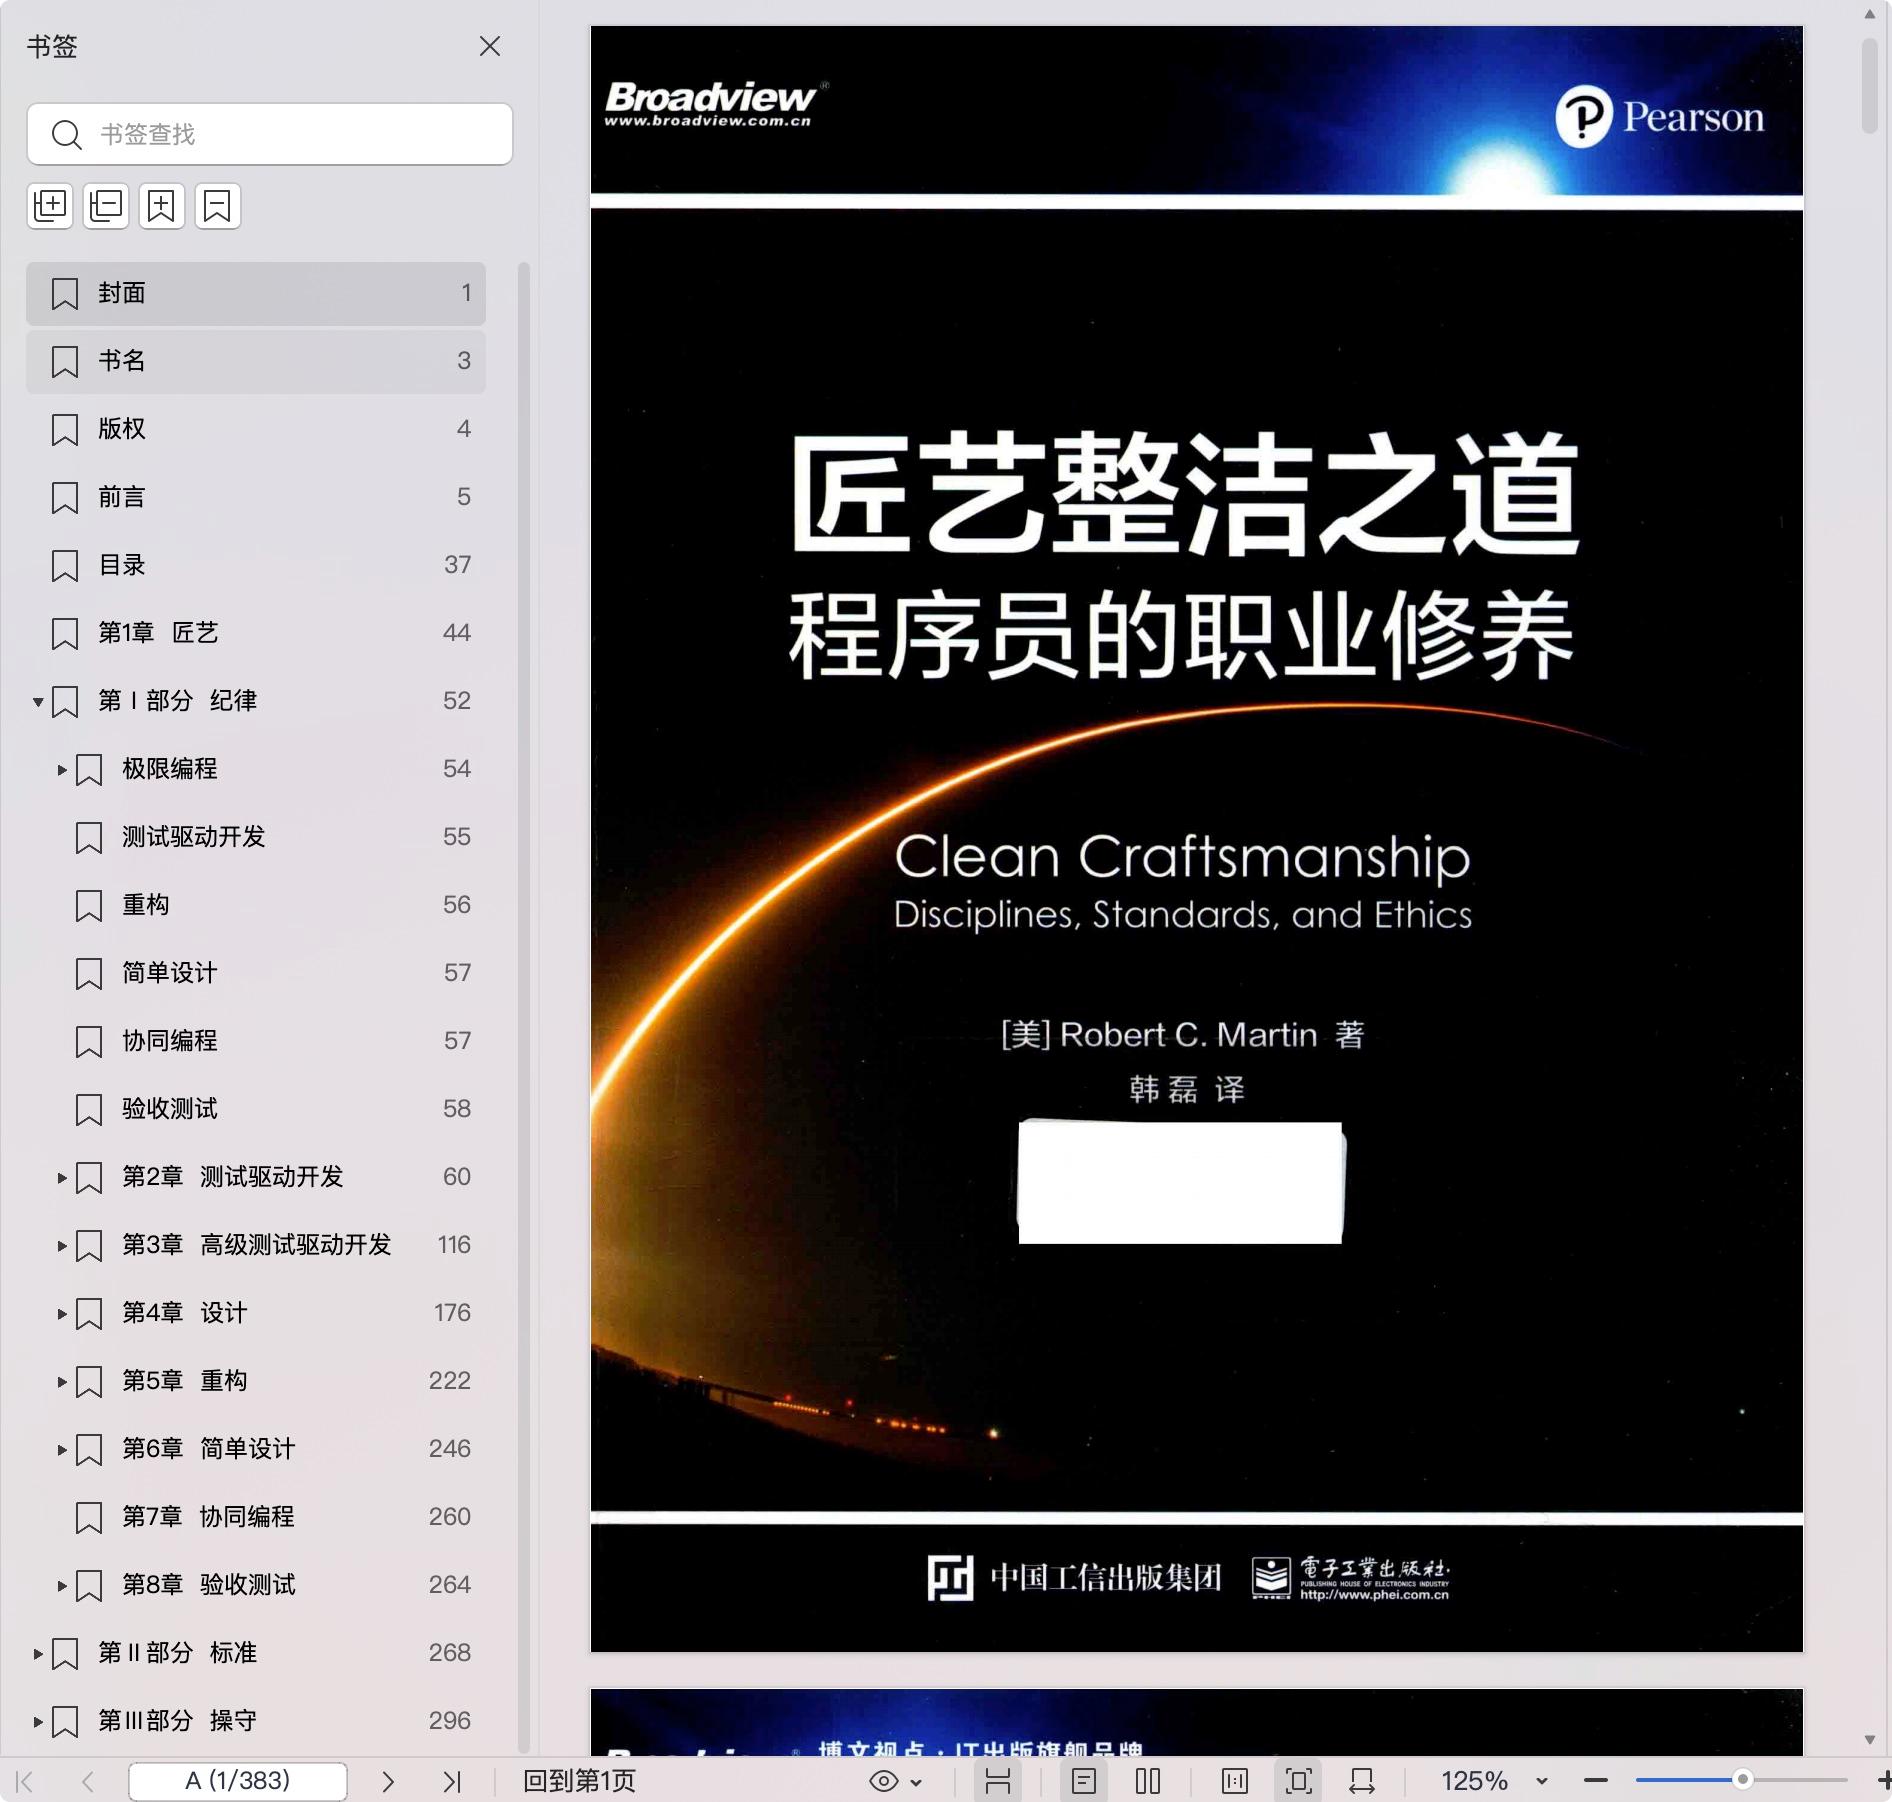Click the 回到第1页 button
This screenshot has height=1802, width=1892.
pos(579,1781)
